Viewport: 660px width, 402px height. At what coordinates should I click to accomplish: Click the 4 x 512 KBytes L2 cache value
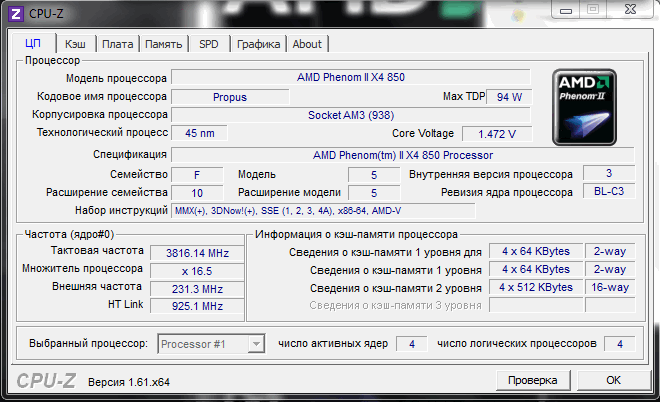point(536,287)
